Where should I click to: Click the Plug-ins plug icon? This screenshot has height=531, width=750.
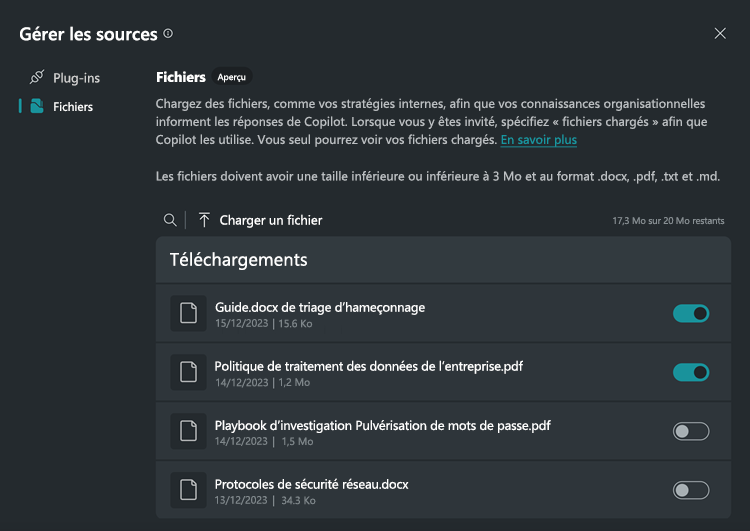click(x=37, y=77)
